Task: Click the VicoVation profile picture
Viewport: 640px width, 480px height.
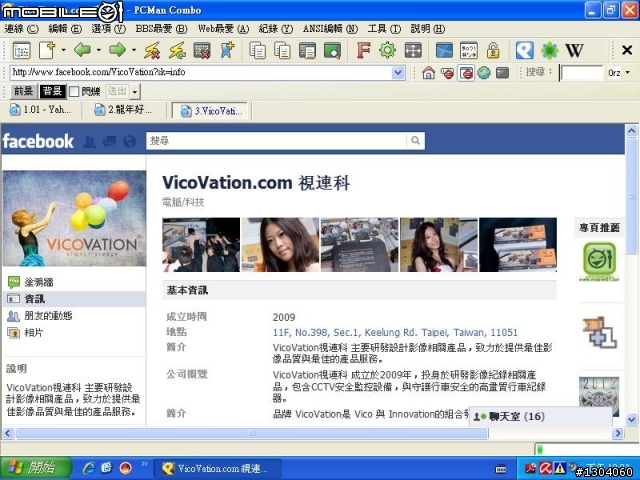Action: 74,218
